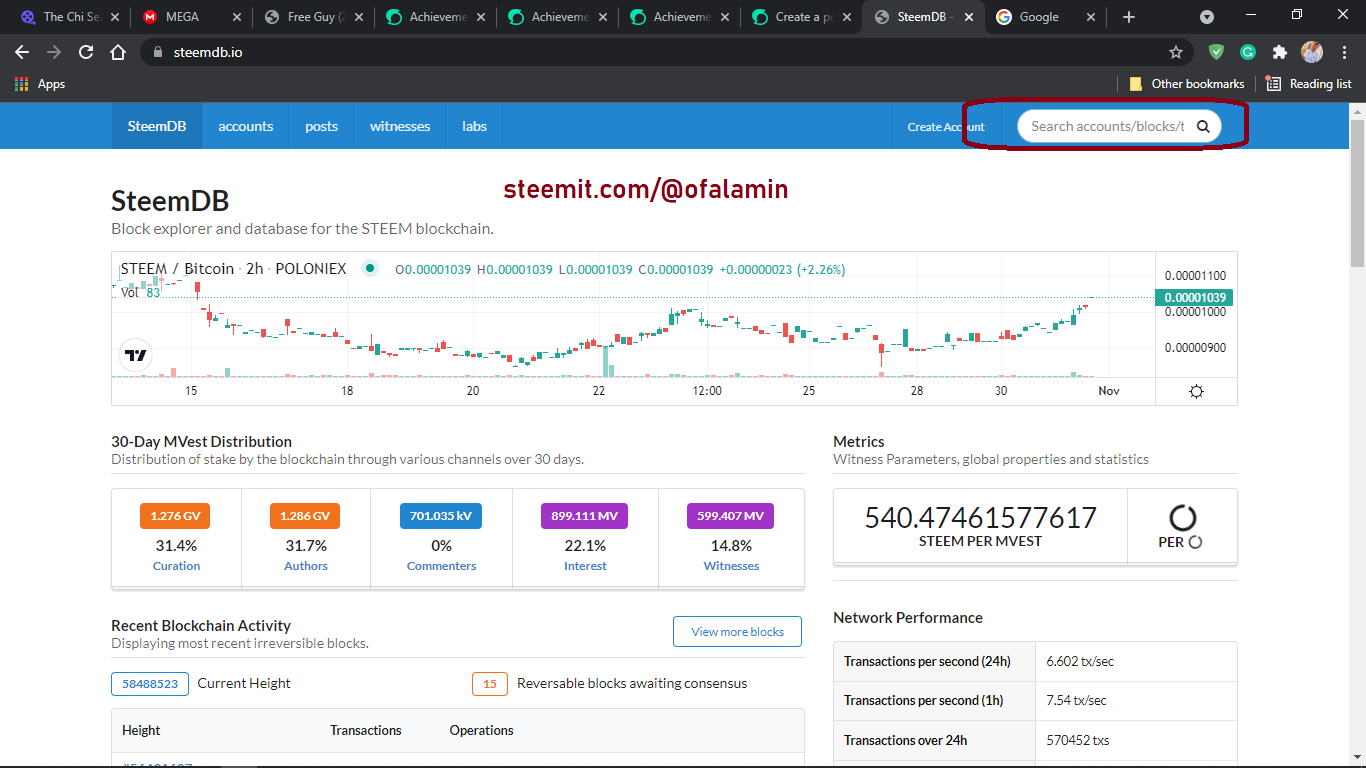Go to browser home page

(x=118, y=52)
